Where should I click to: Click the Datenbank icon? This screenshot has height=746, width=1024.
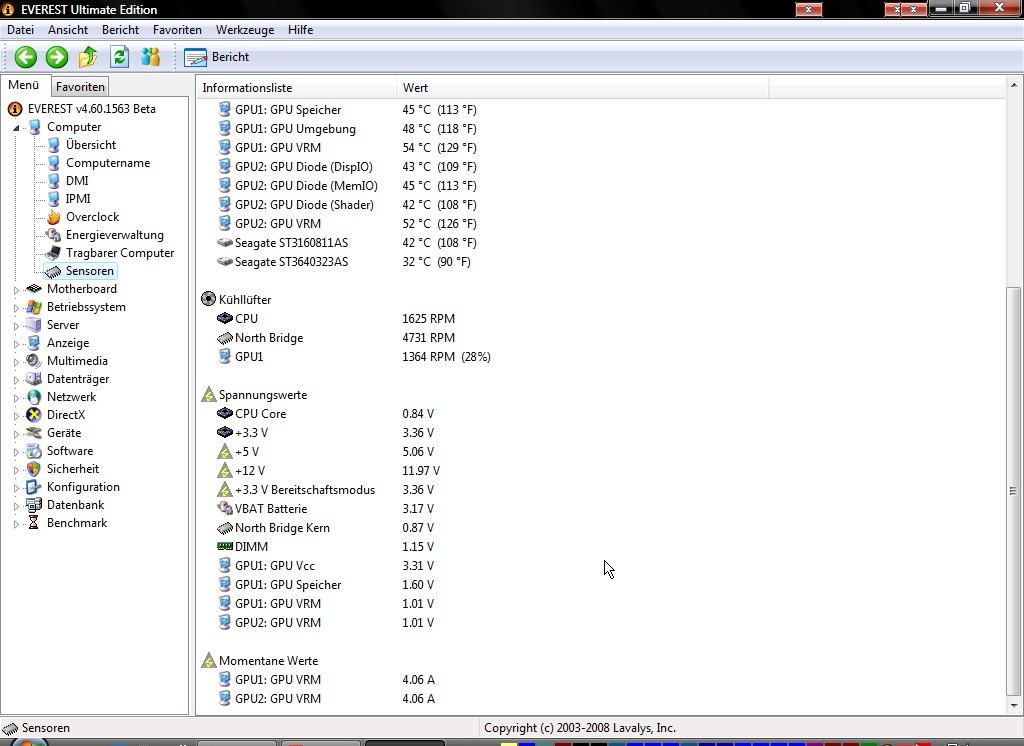tap(34, 505)
